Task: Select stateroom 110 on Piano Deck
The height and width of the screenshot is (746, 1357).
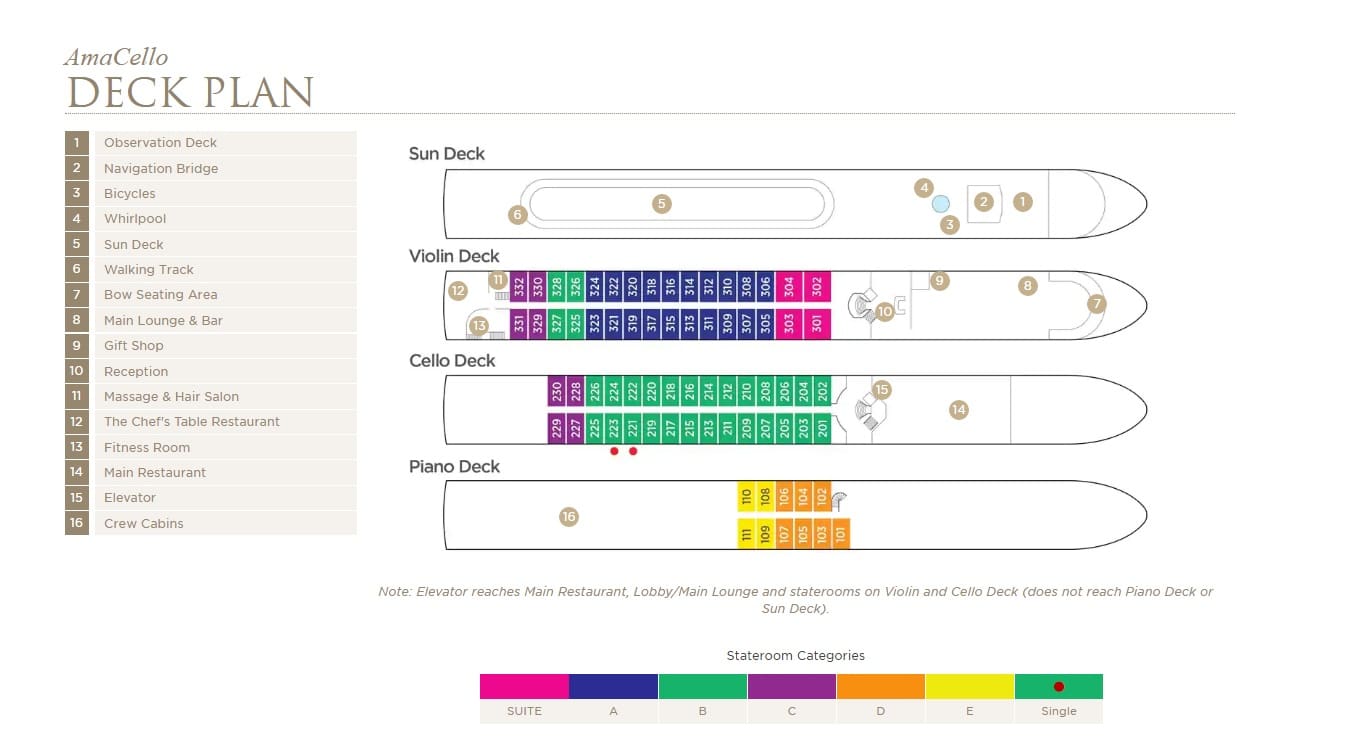Action: (x=746, y=496)
